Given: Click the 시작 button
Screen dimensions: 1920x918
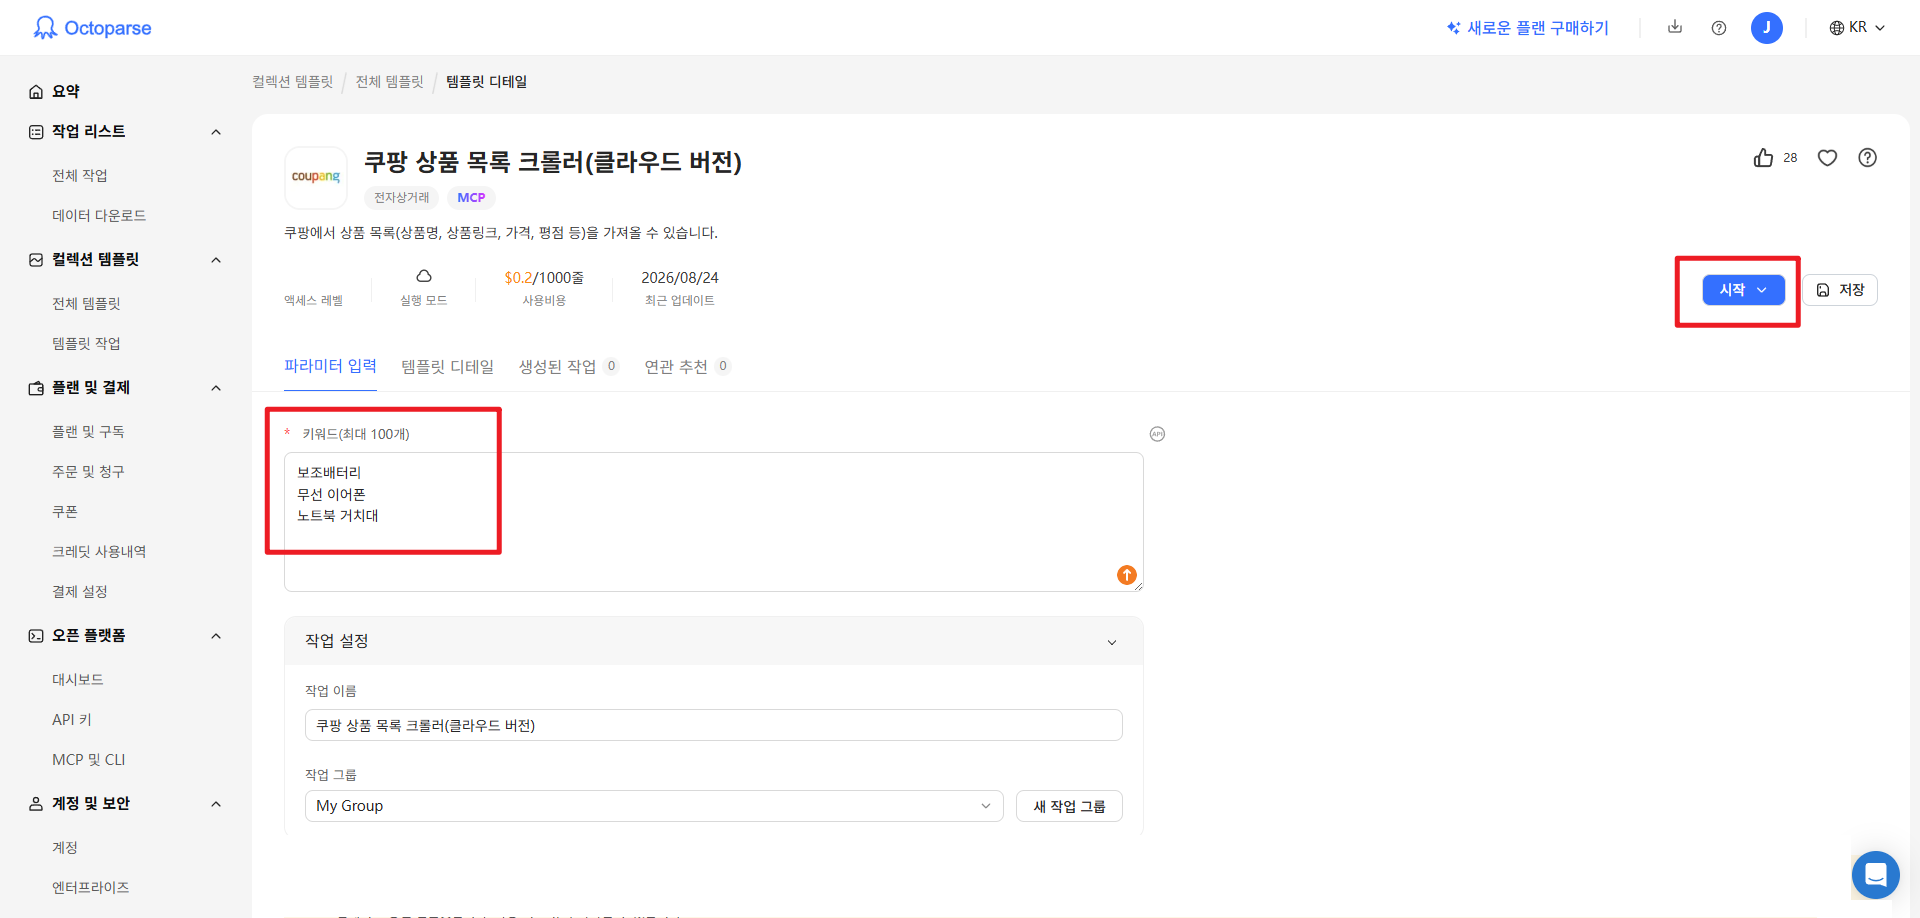Looking at the screenshot, I should [x=1743, y=290].
